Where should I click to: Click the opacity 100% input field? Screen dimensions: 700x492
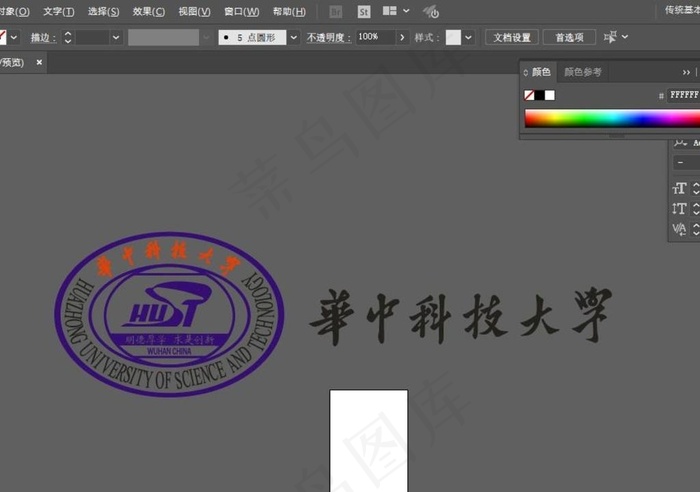[x=375, y=38]
